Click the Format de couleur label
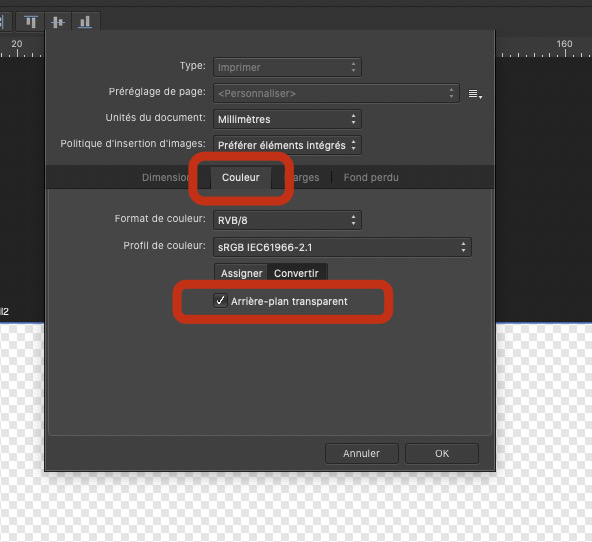The image size is (592, 542). (x=160, y=219)
